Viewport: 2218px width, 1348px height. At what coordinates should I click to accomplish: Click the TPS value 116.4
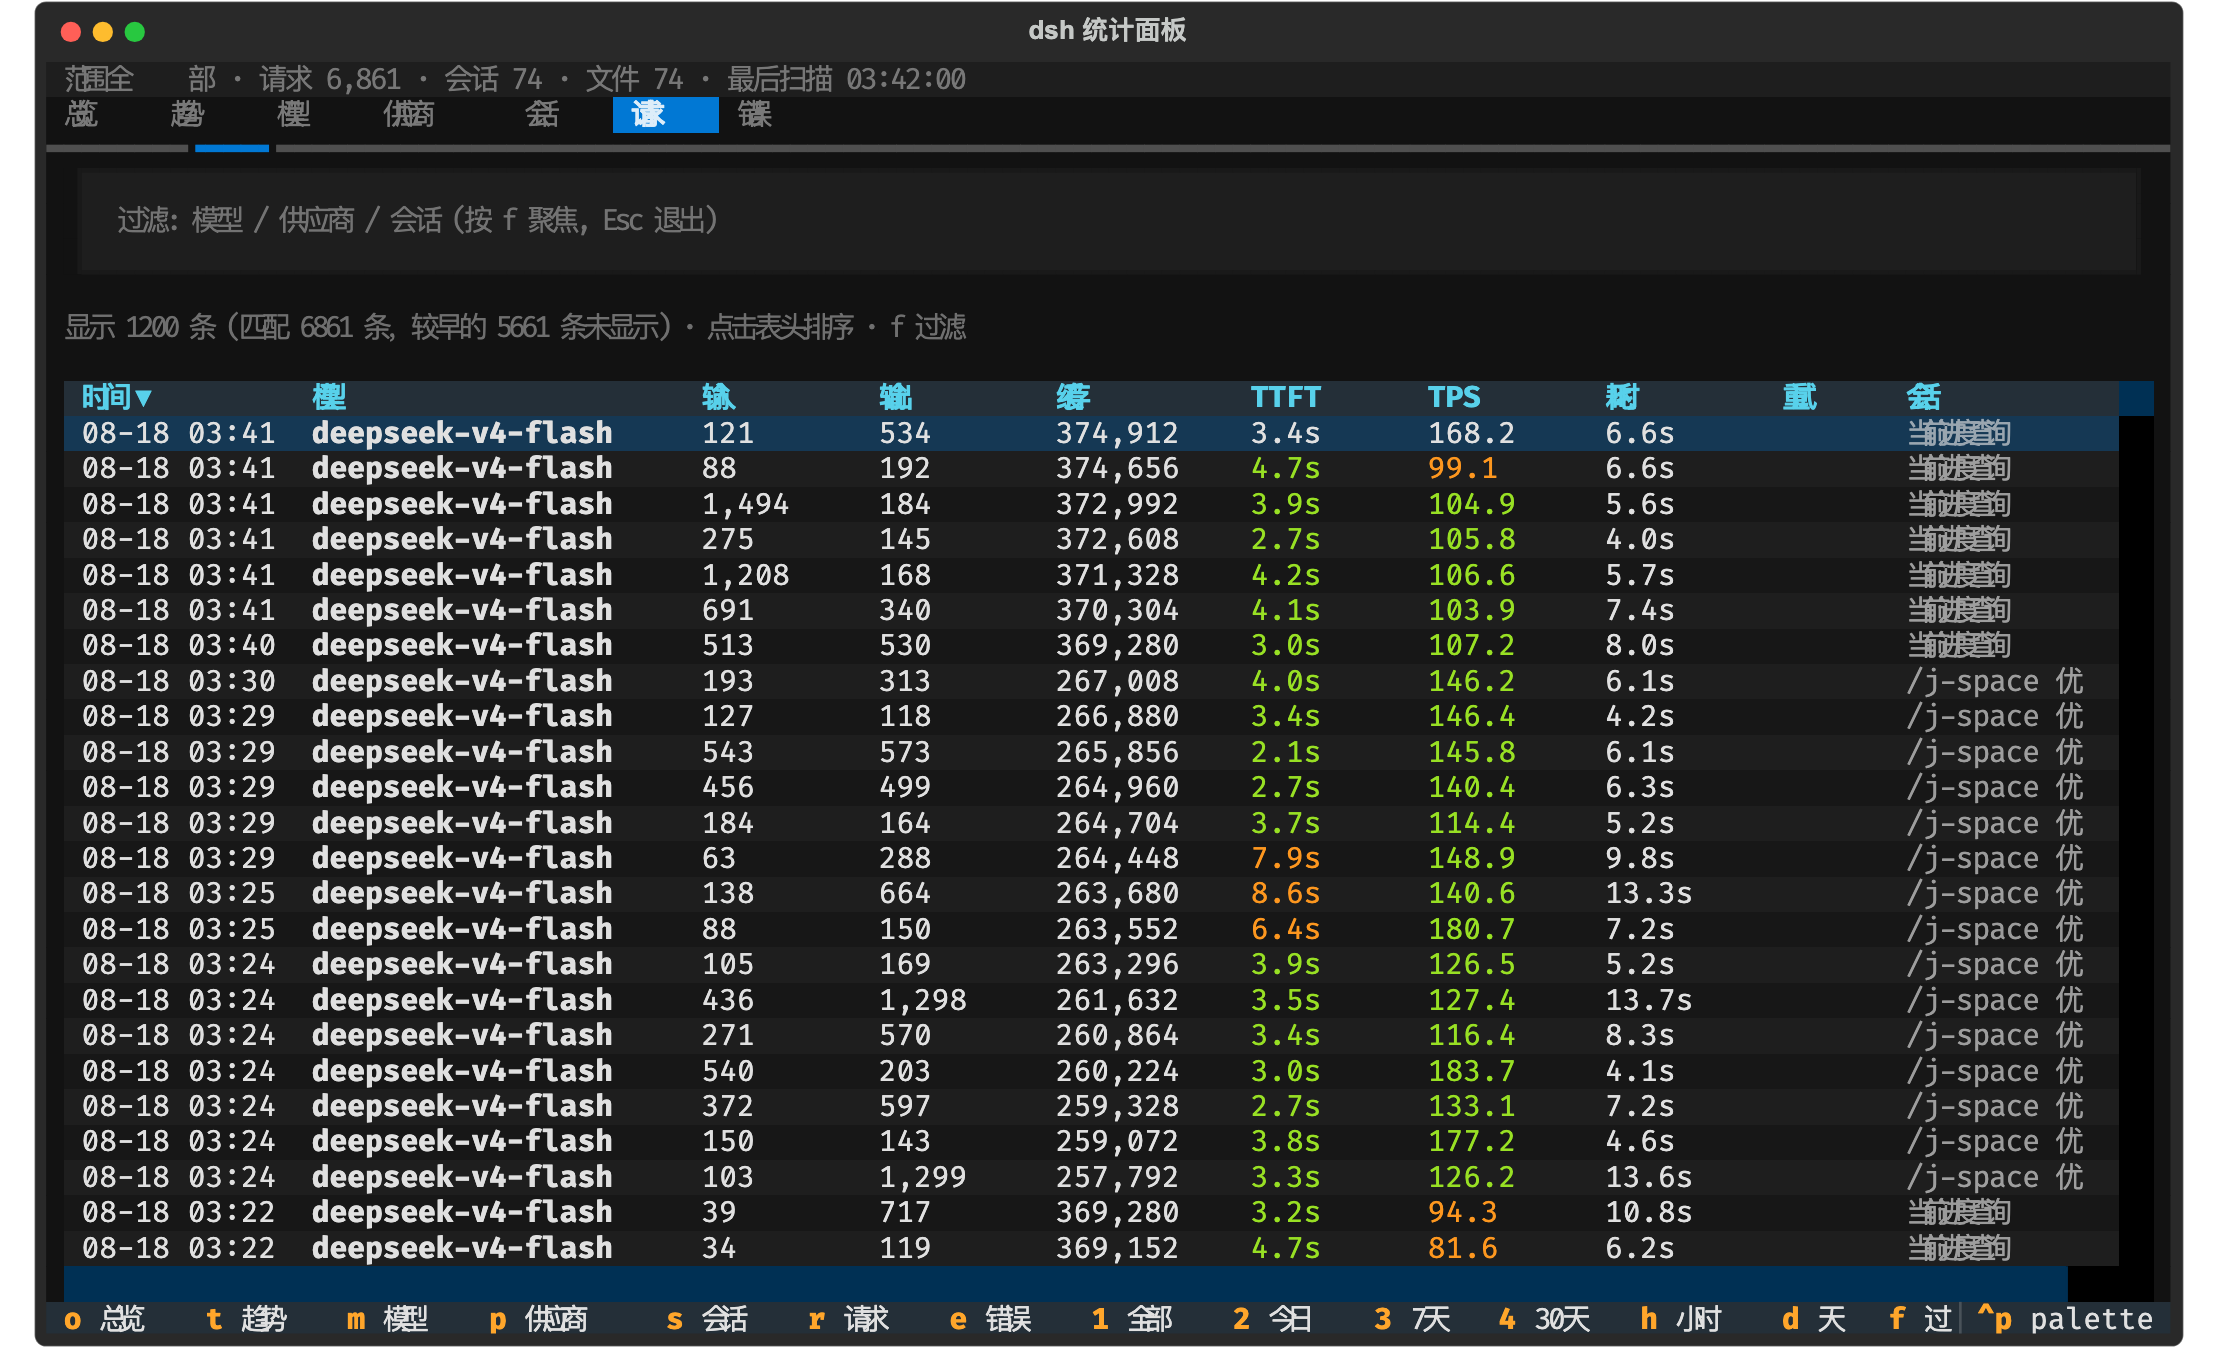click(x=1472, y=1035)
